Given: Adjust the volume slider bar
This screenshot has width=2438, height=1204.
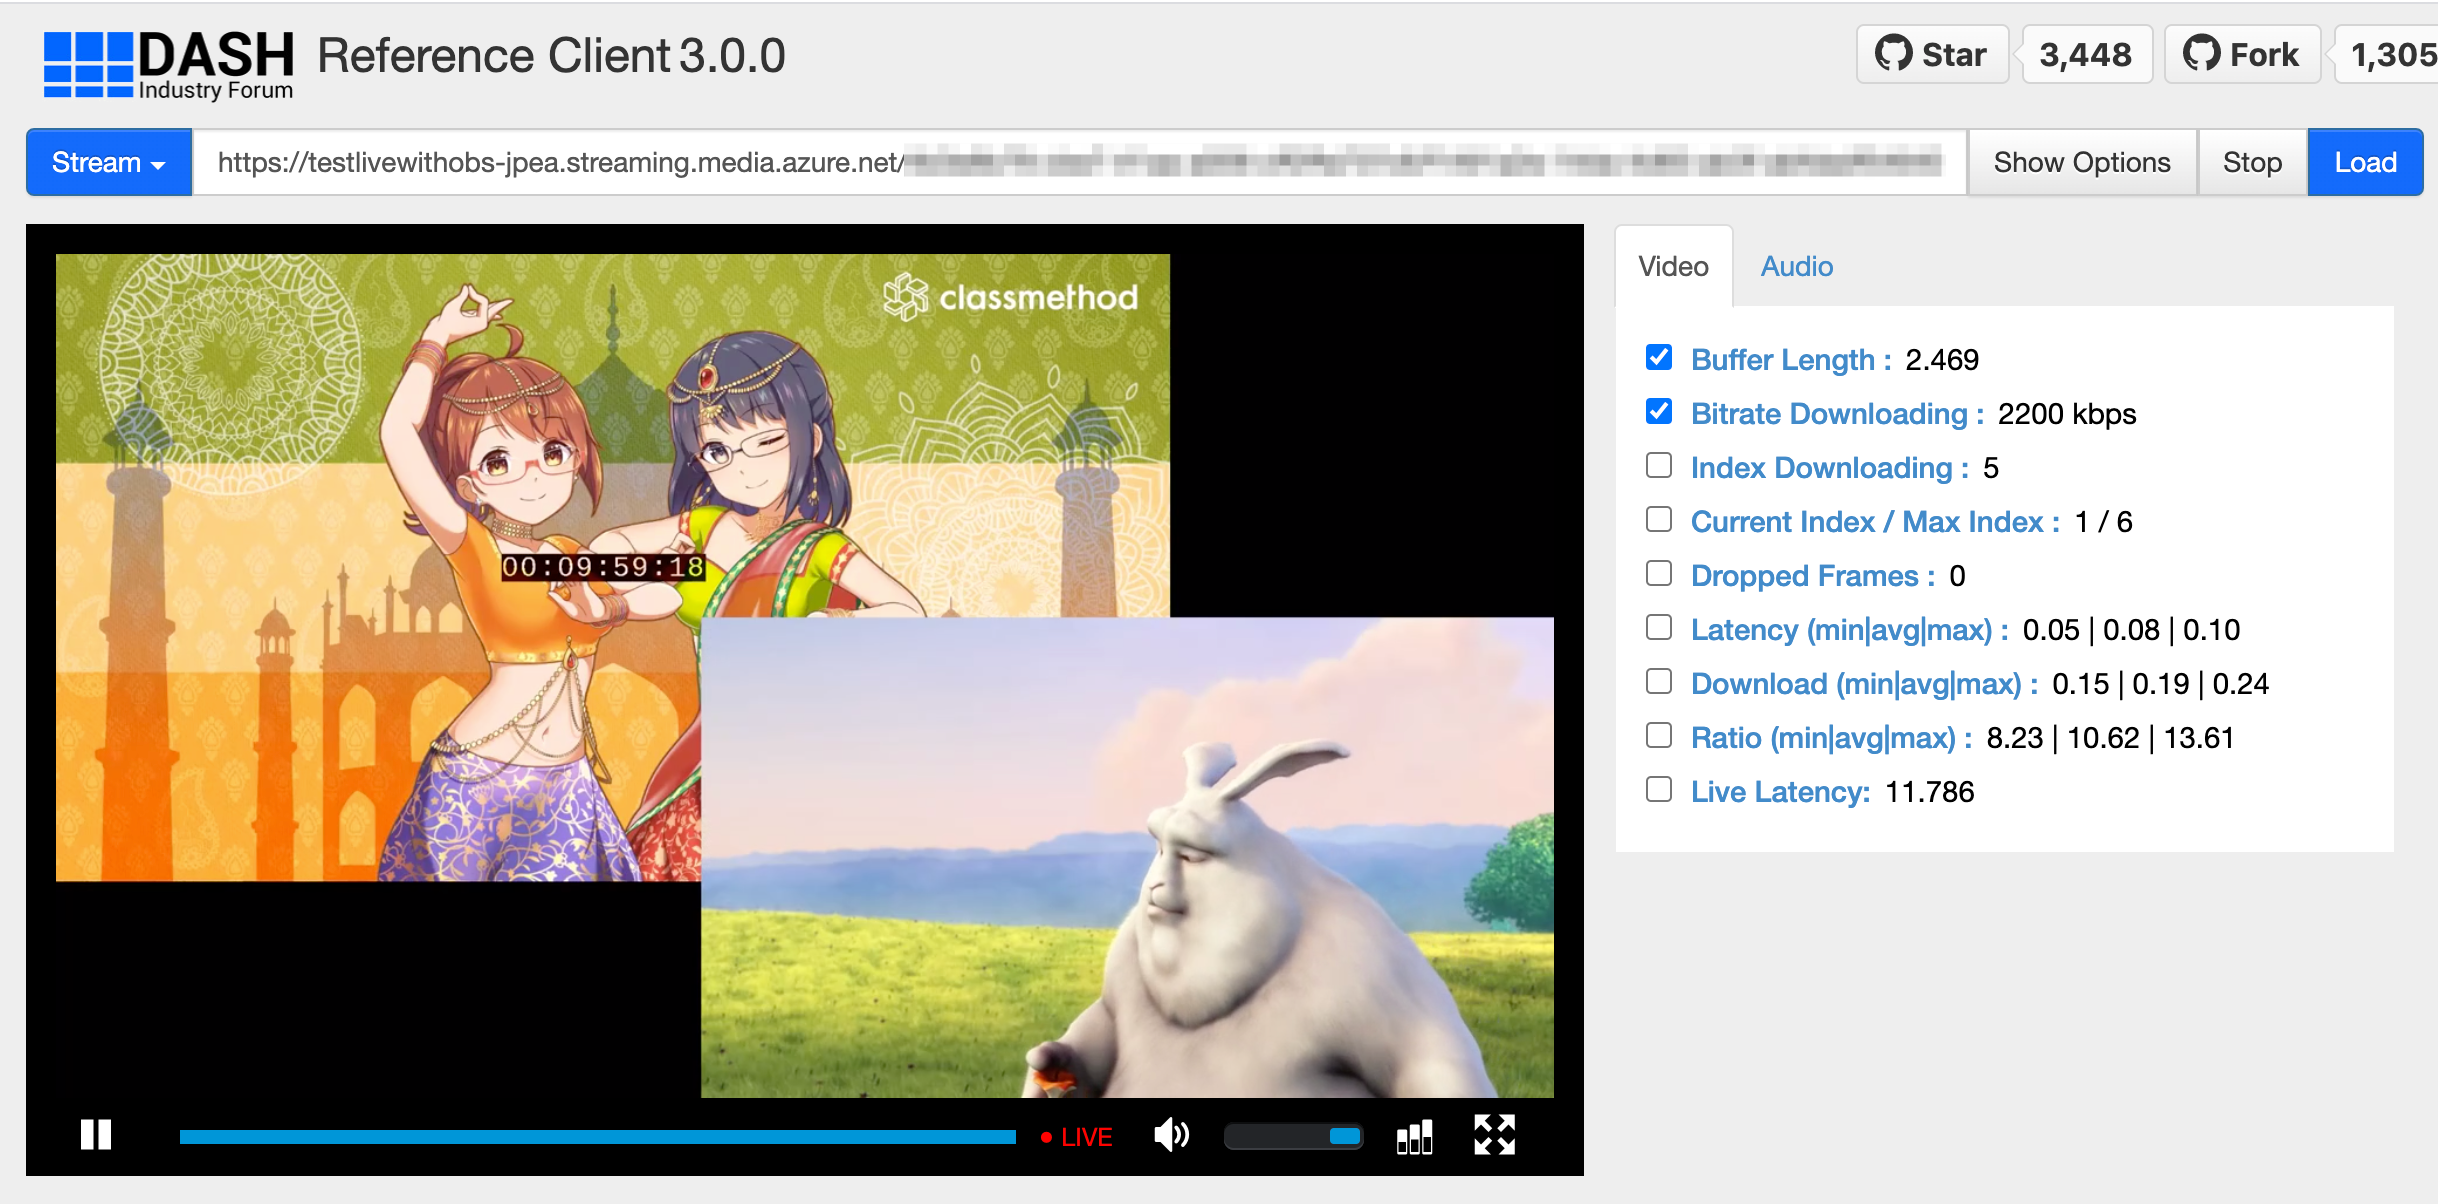Looking at the screenshot, I should point(1293,1136).
